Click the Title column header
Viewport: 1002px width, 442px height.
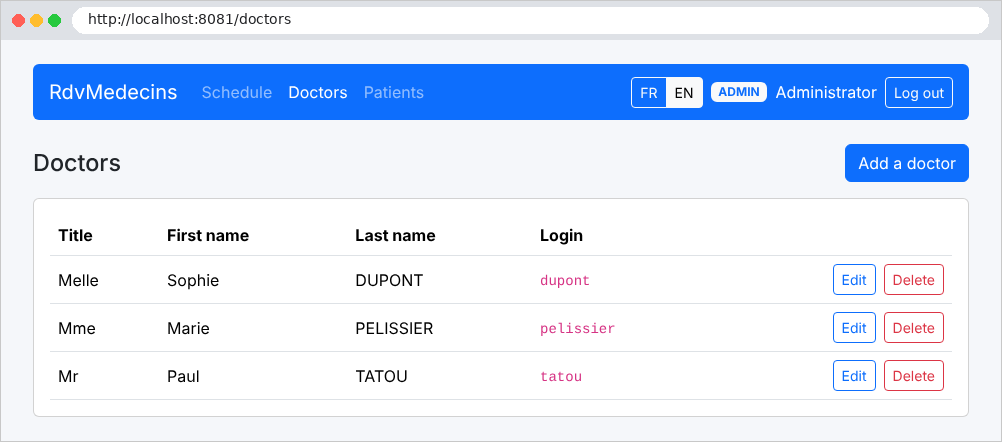(75, 236)
